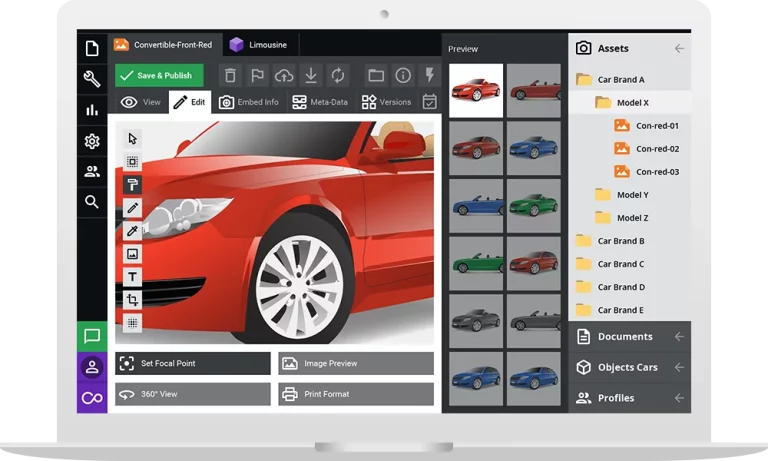Switch to the View tab
768x461 pixels.
click(x=141, y=102)
